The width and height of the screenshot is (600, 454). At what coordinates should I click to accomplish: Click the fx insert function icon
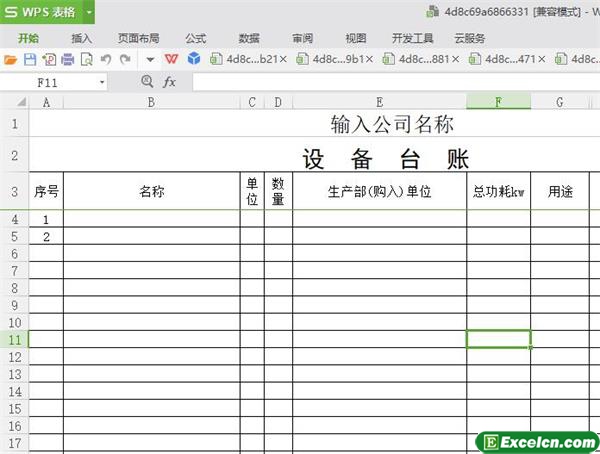[169, 82]
